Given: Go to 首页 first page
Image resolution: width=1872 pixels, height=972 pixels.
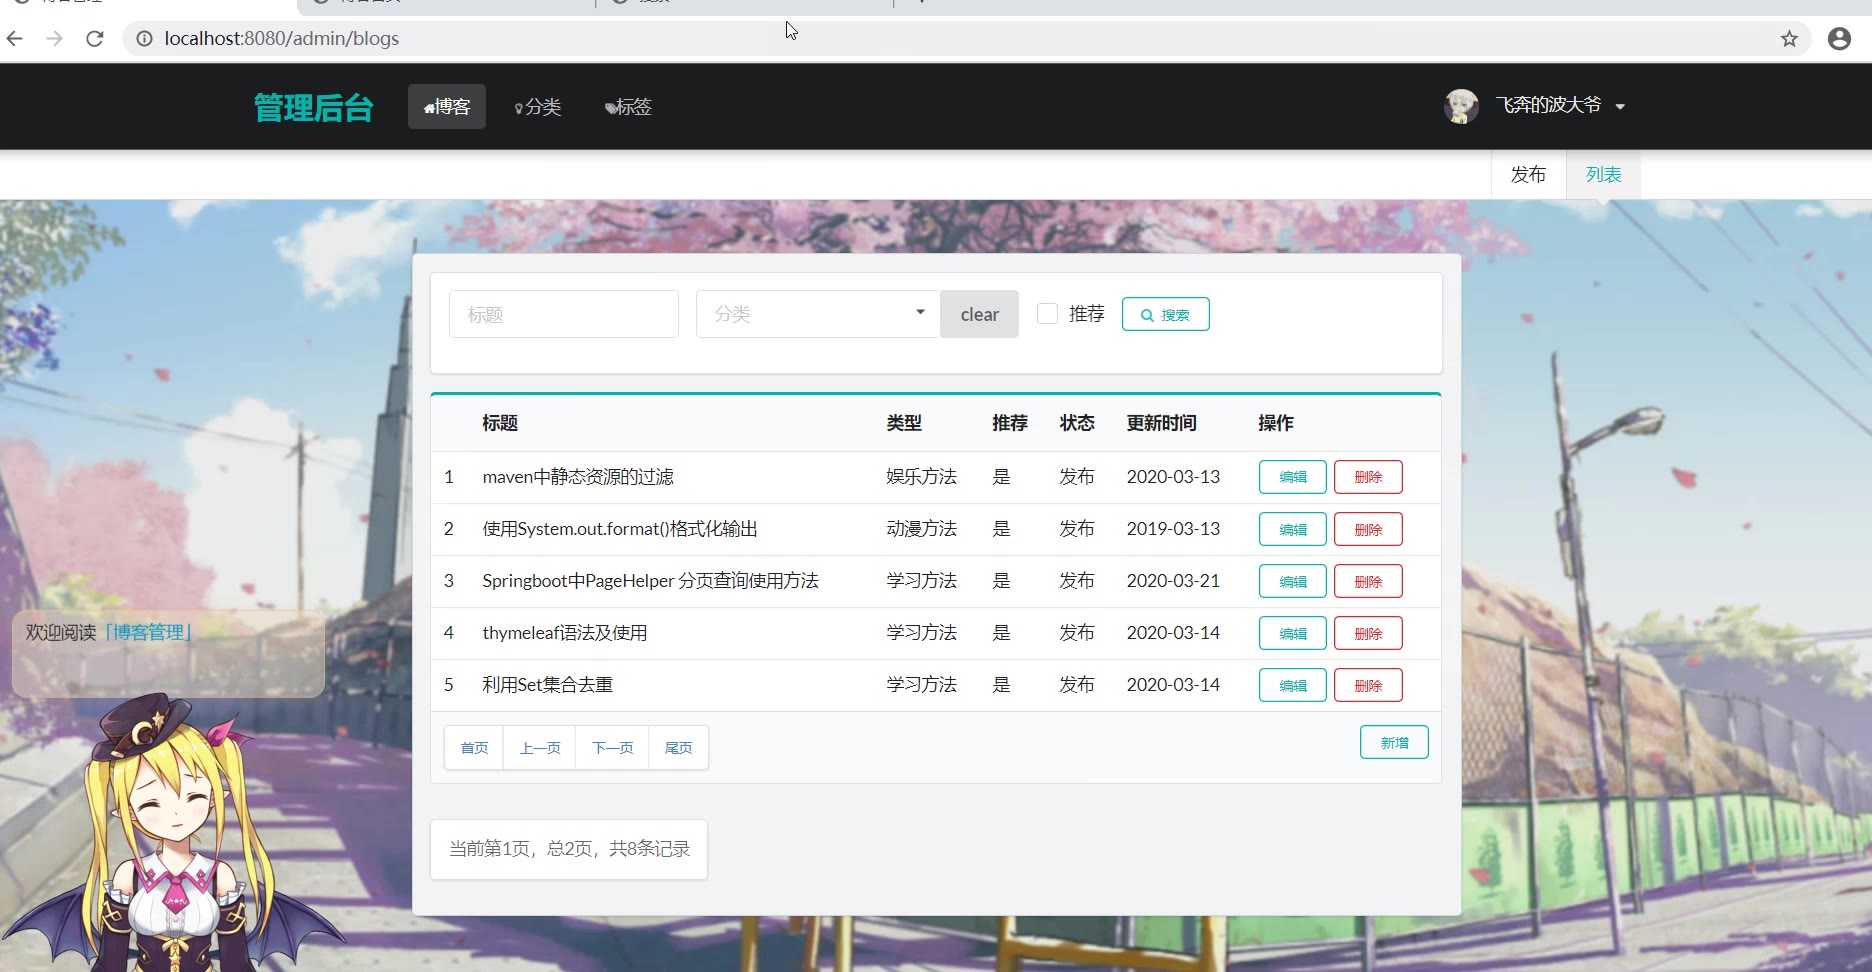Looking at the screenshot, I should click(474, 748).
